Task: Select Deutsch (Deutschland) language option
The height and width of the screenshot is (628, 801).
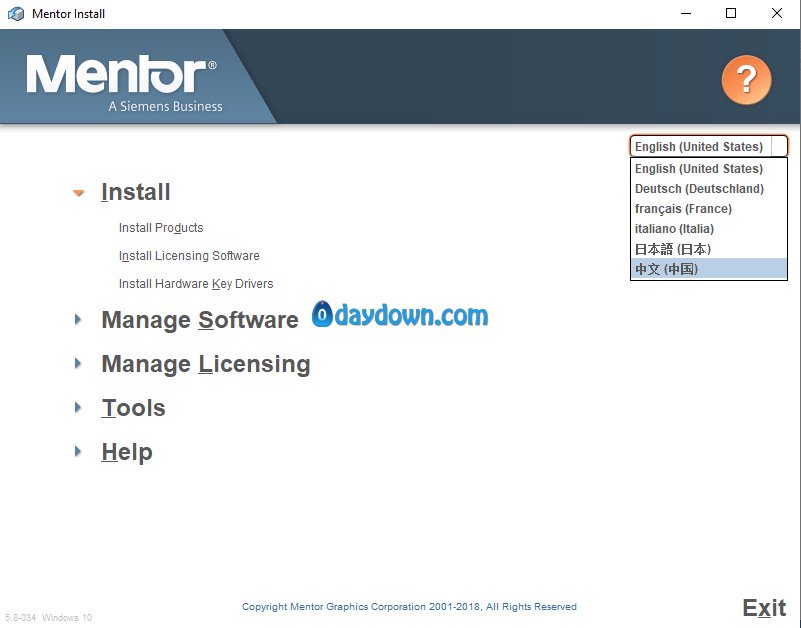Action: pyautogui.click(x=709, y=189)
